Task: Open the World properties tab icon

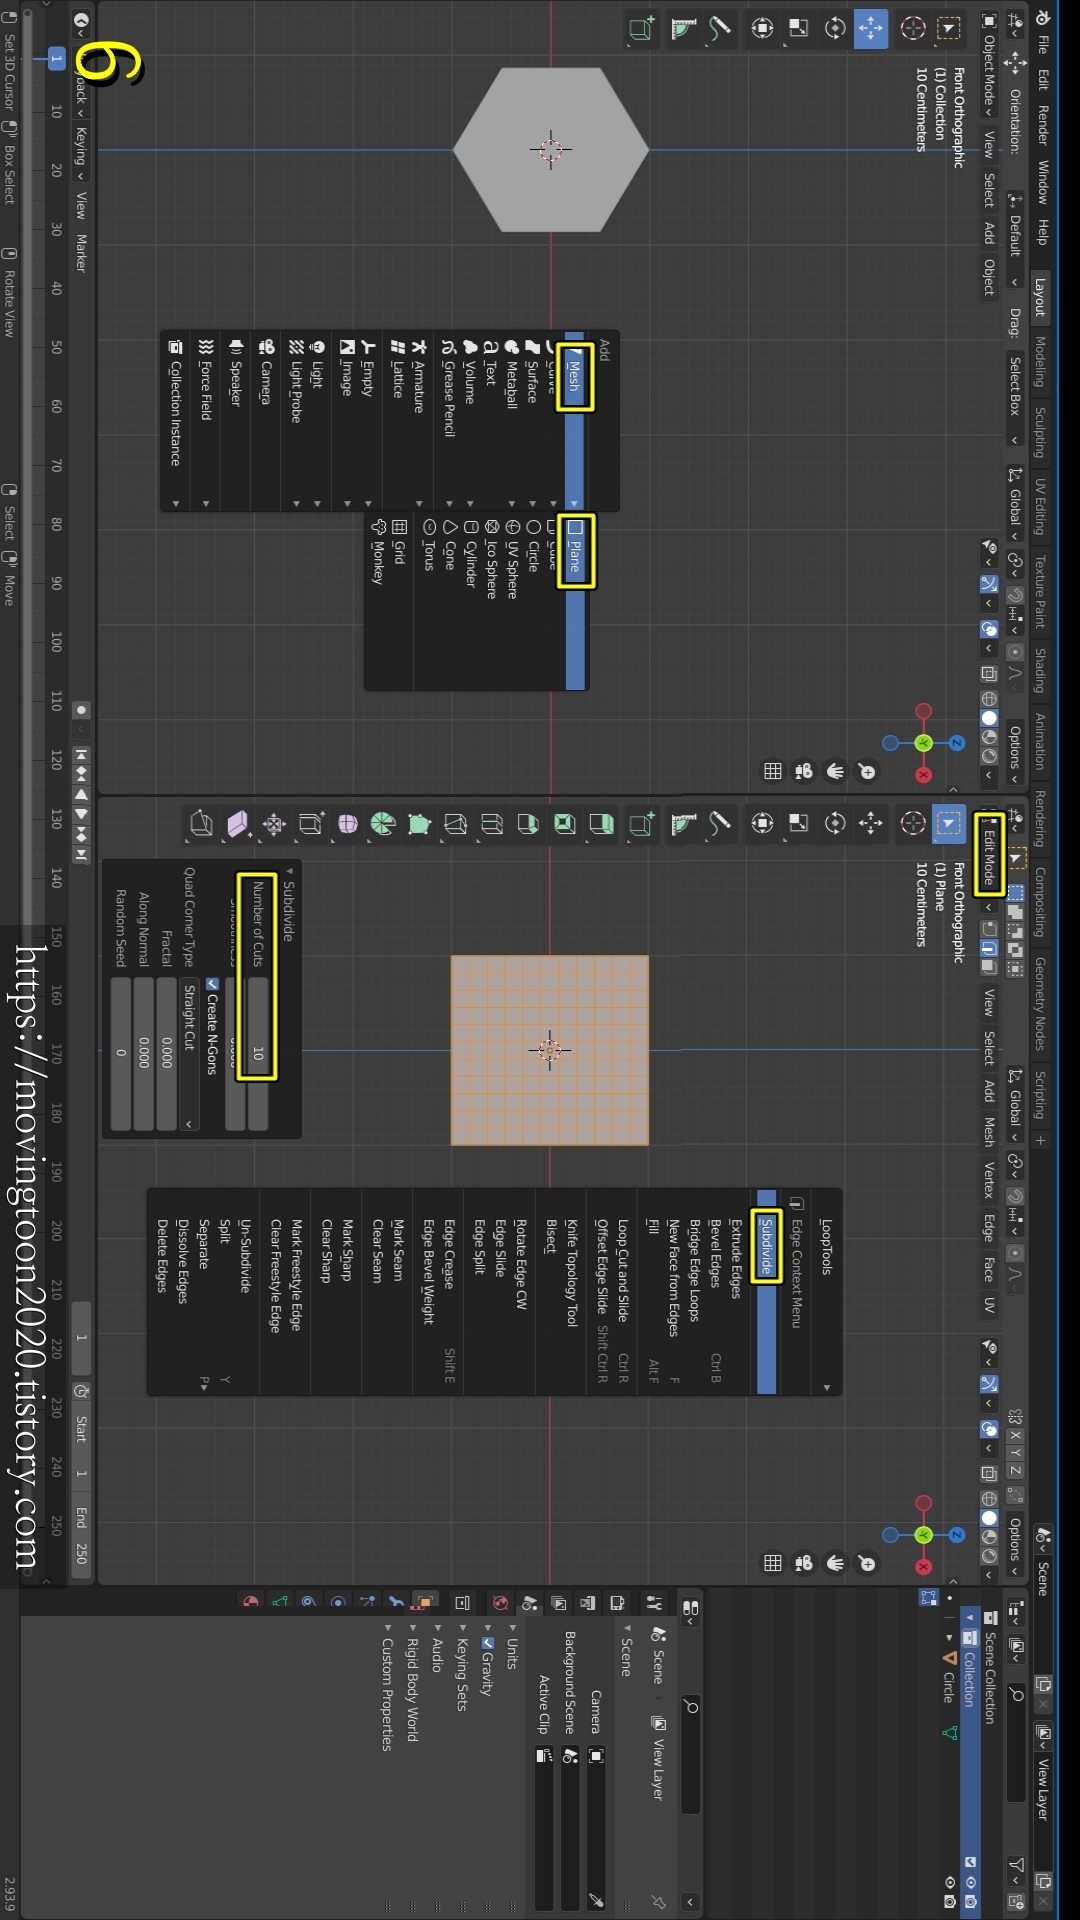Action: coord(501,1603)
